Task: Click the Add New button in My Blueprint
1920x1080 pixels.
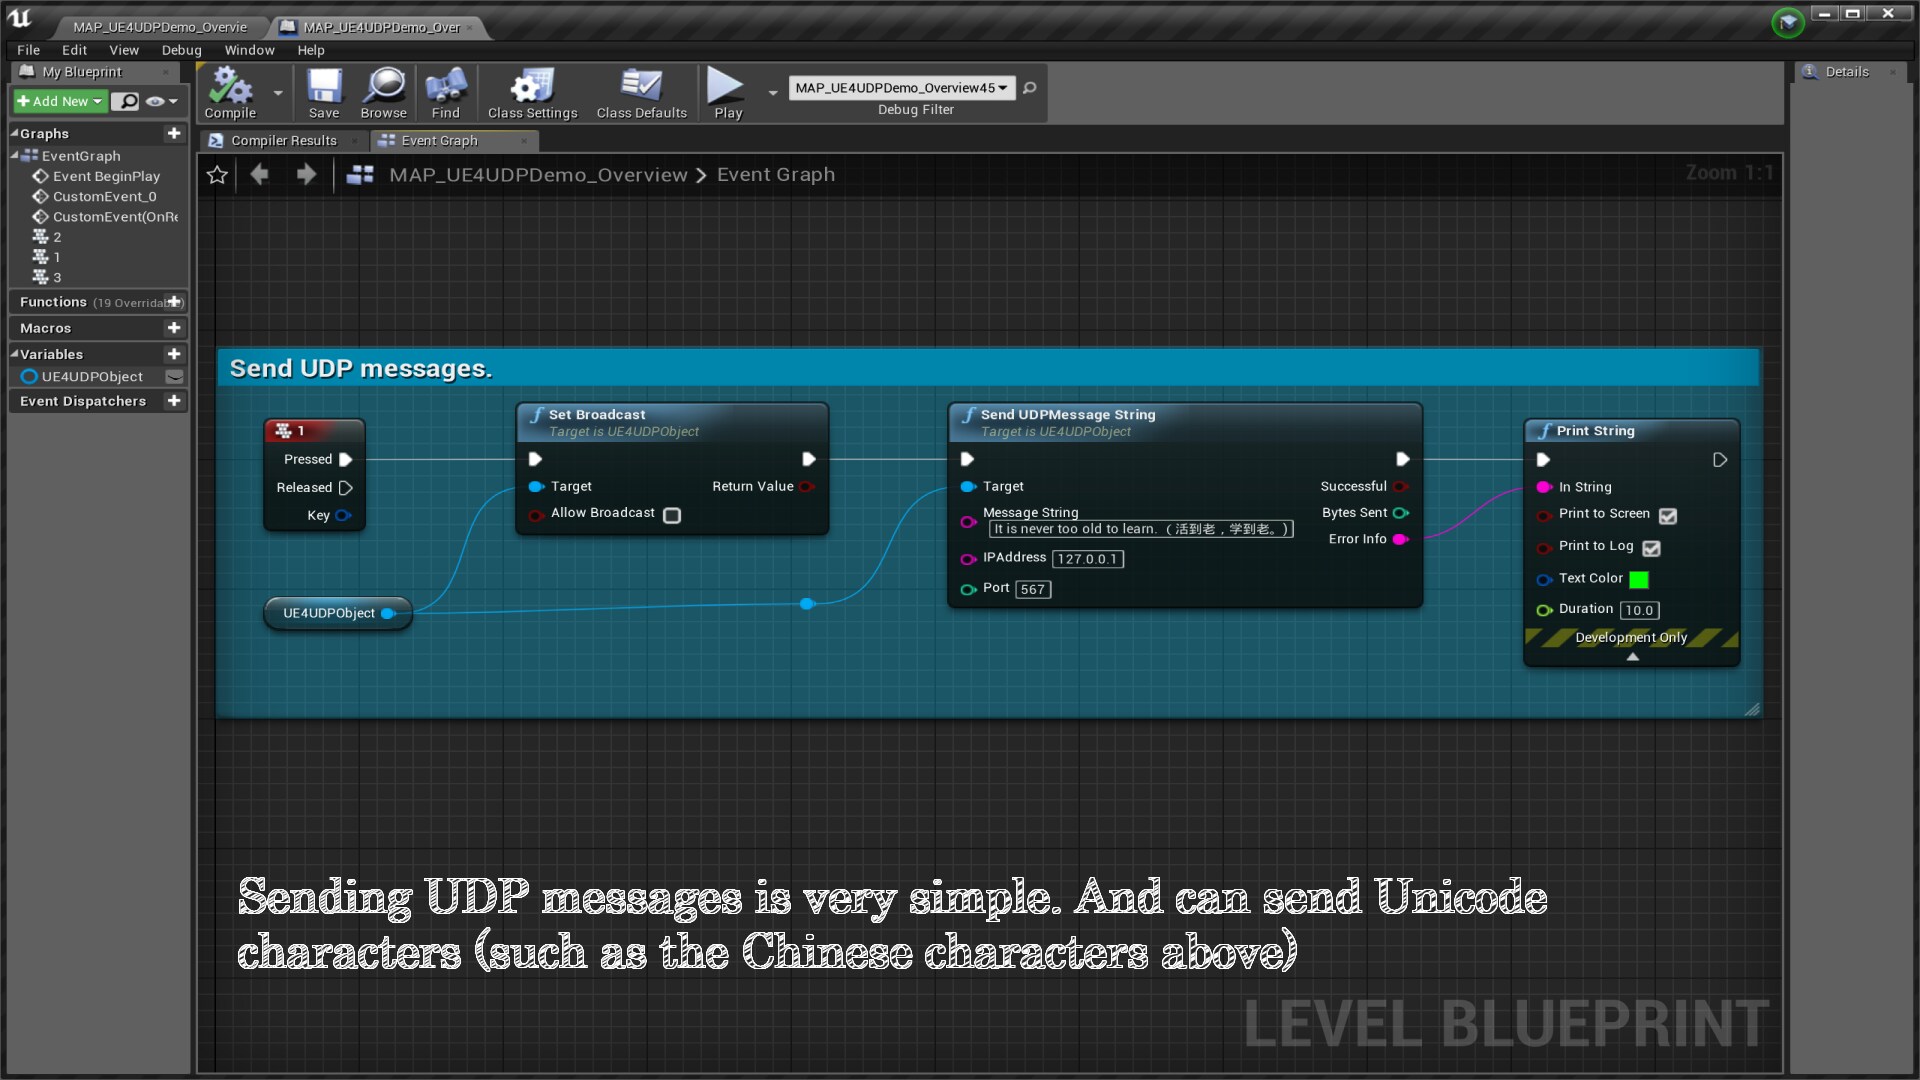Action: [58, 101]
